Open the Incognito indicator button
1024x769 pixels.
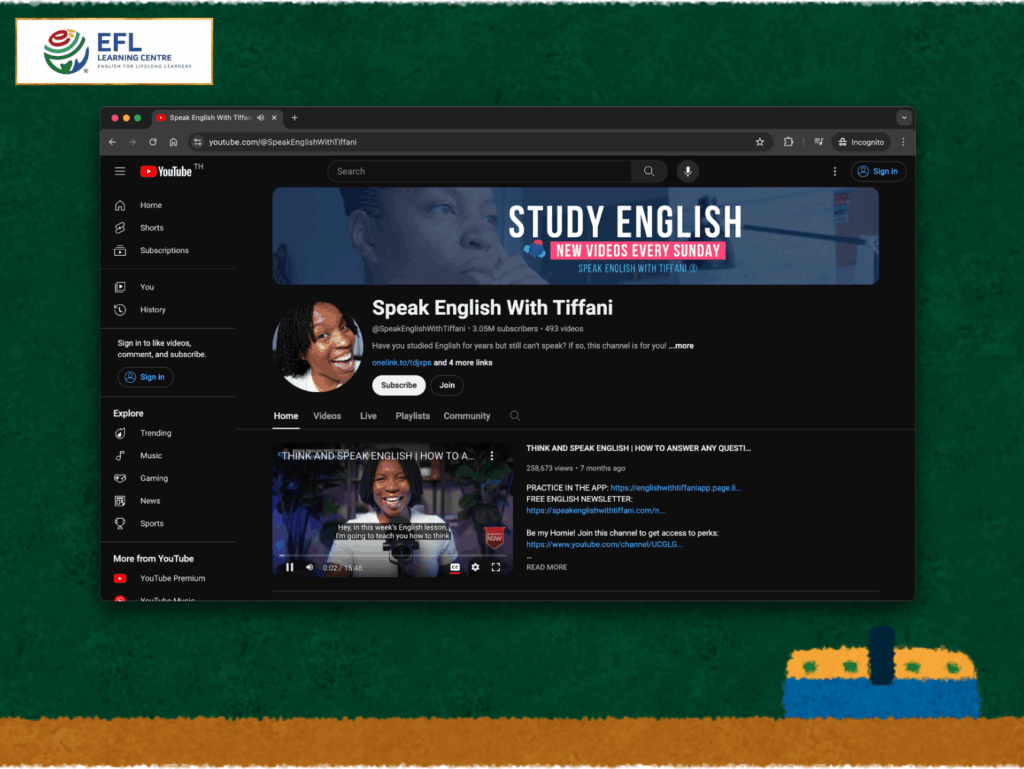tap(861, 142)
